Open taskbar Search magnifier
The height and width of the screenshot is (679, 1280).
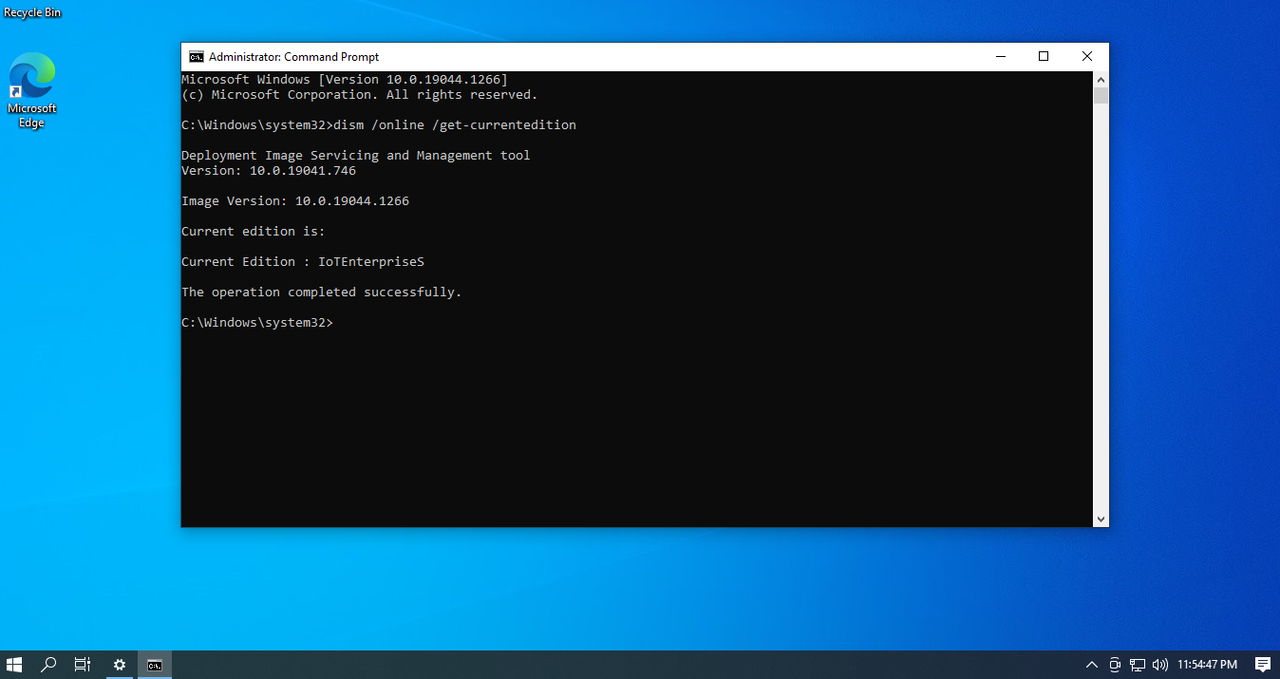pos(48,664)
